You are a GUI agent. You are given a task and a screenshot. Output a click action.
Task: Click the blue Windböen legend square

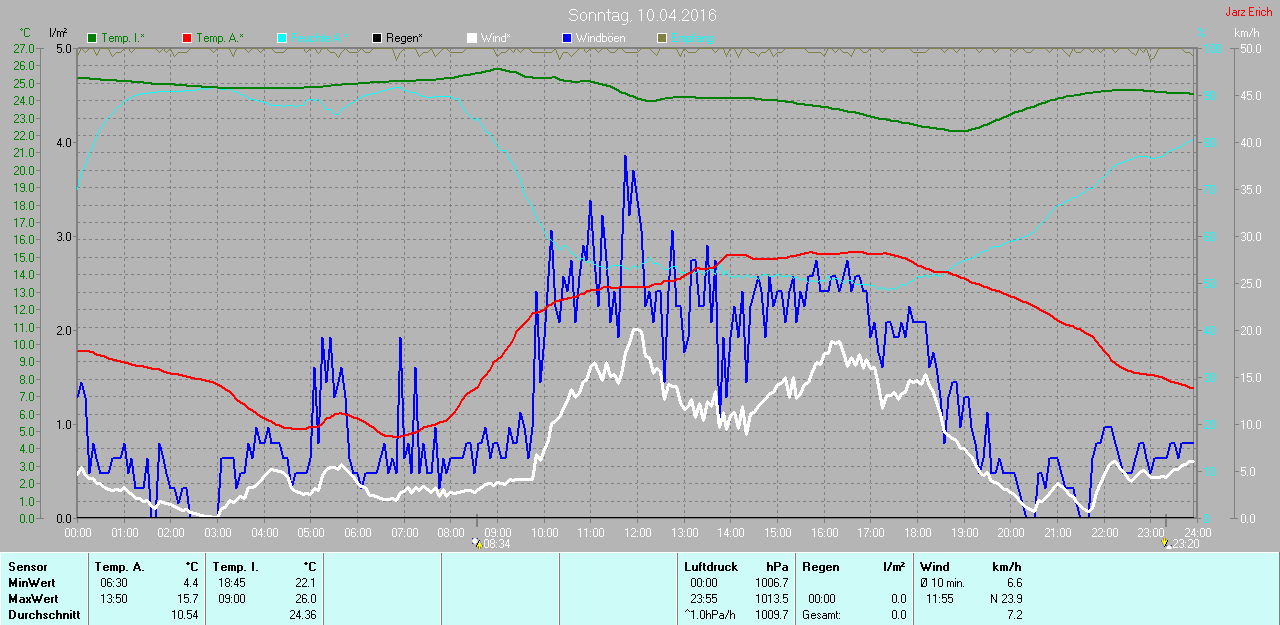pos(567,38)
